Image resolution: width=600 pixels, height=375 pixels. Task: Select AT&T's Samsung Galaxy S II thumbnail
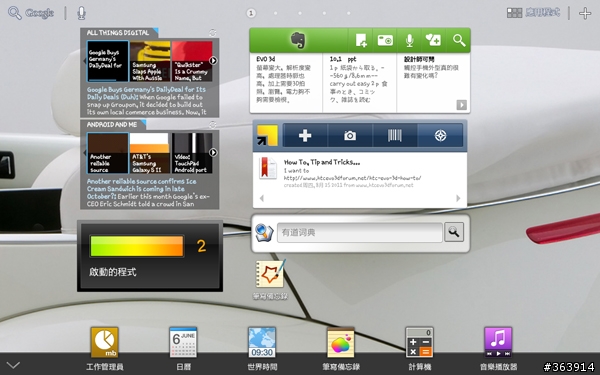(x=150, y=153)
